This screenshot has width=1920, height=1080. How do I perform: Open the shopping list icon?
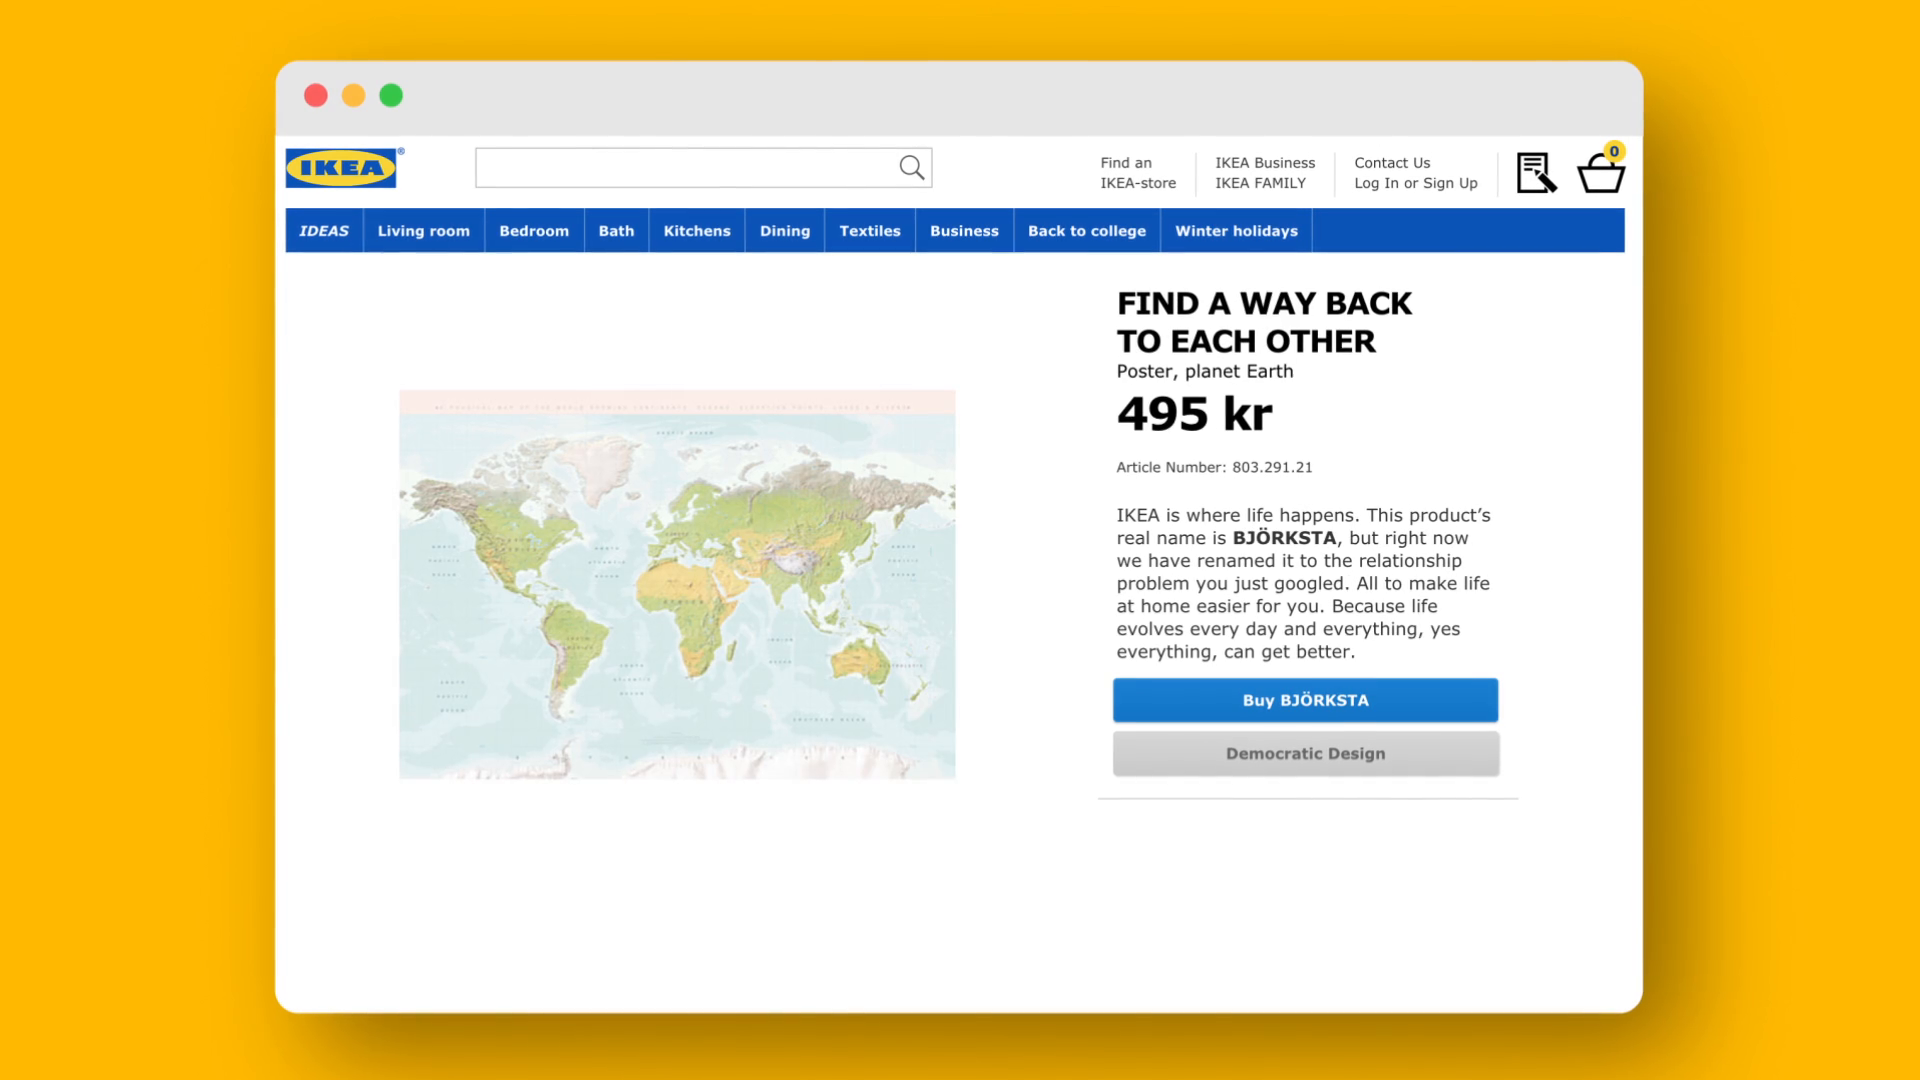coord(1536,172)
